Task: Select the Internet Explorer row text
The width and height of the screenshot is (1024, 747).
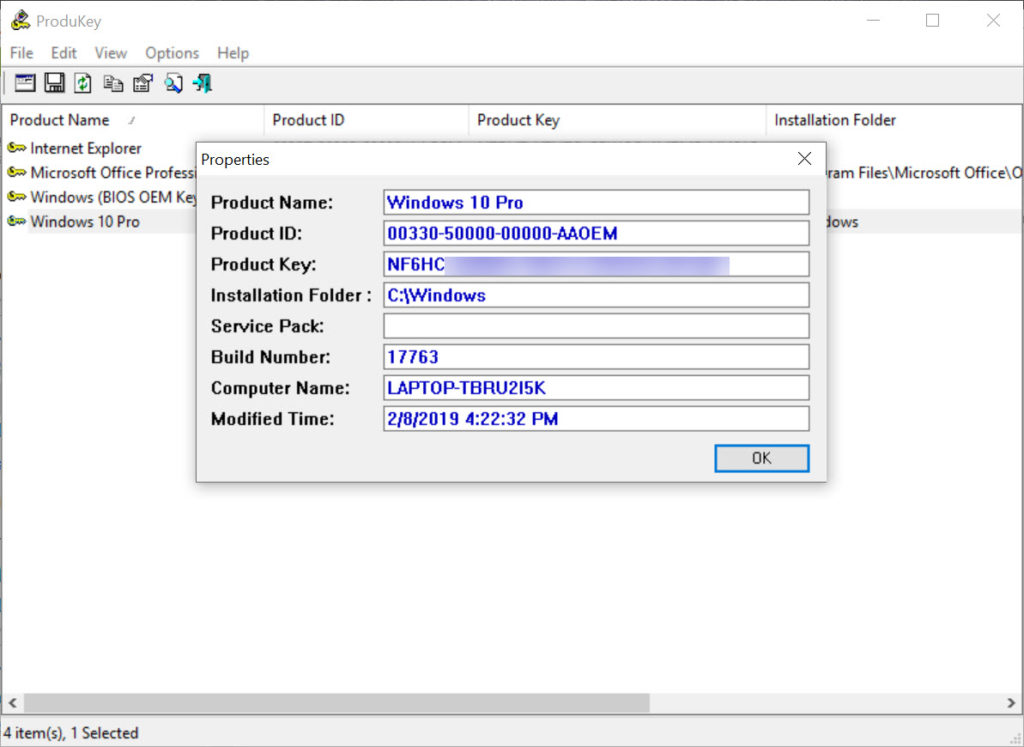Action: [x=86, y=148]
